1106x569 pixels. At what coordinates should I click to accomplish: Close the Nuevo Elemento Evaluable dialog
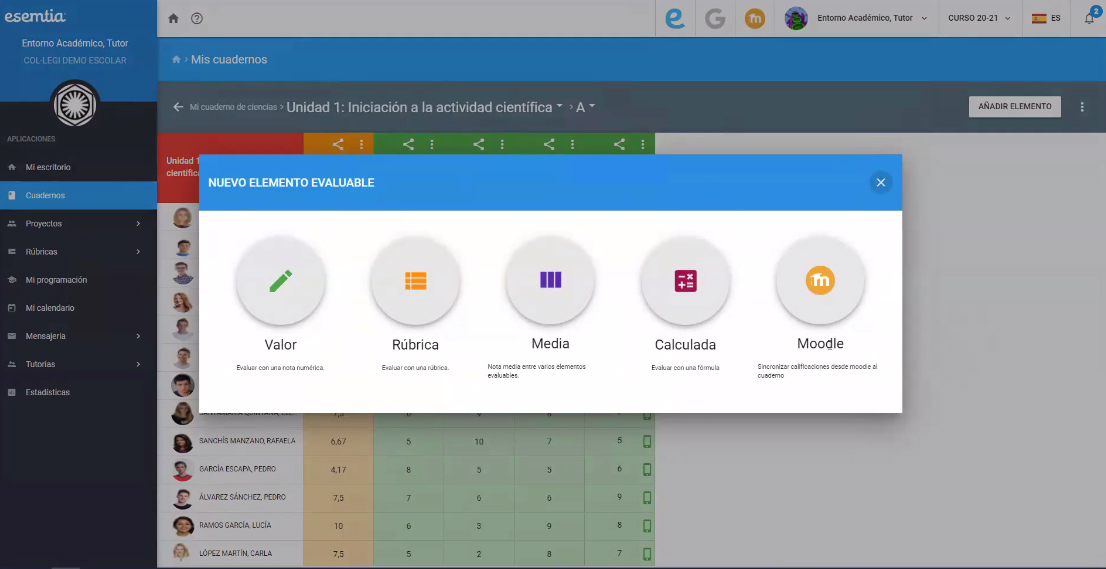[x=880, y=182]
